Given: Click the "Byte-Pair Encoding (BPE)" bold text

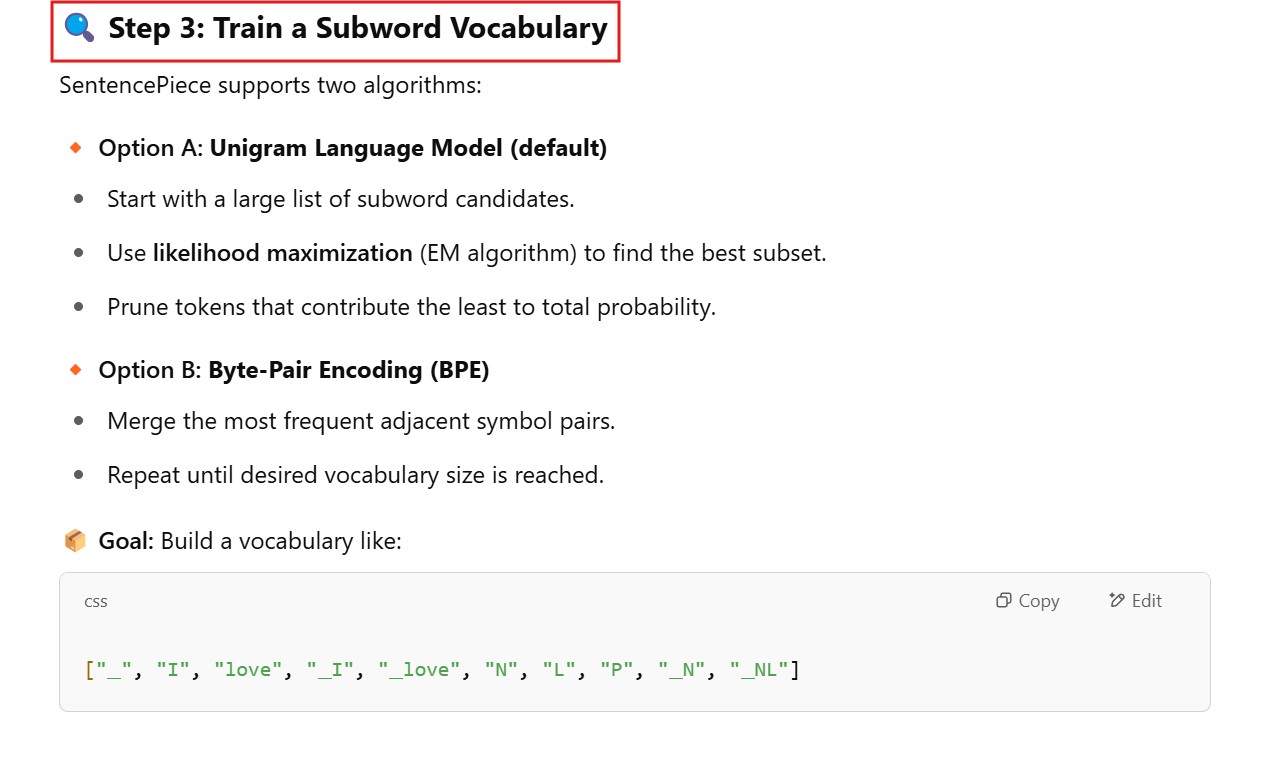Looking at the screenshot, I should pyautogui.click(x=348, y=370).
